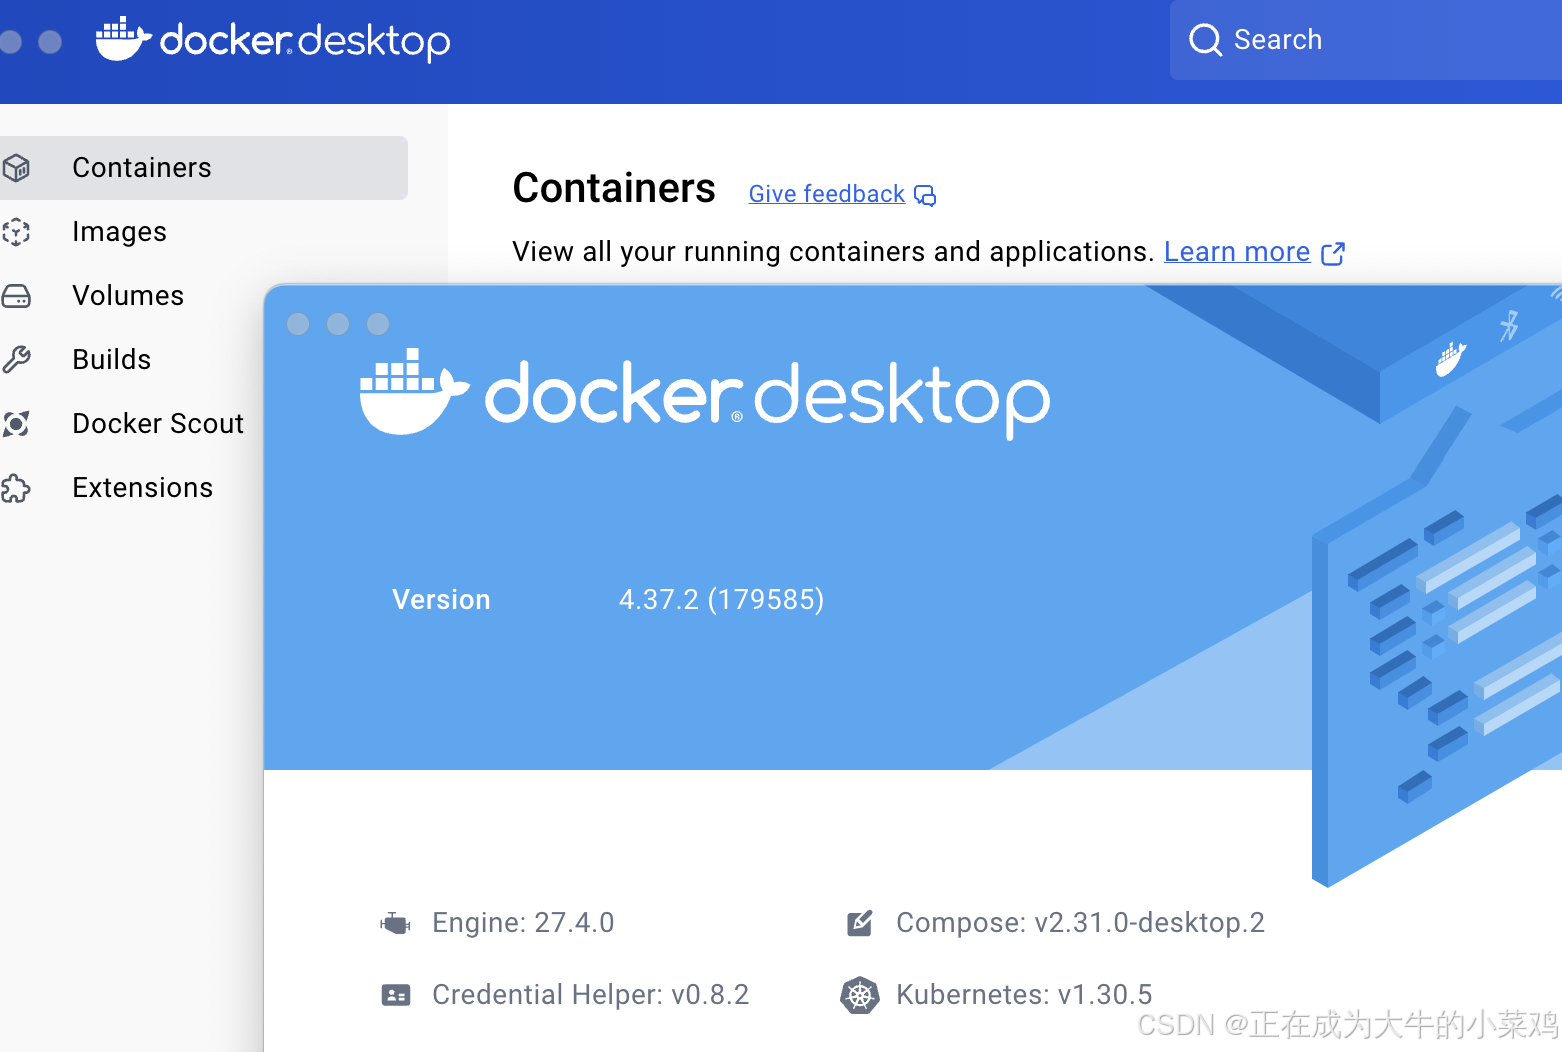Click the Docker Scout icon
The width and height of the screenshot is (1562, 1052).
[x=16, y=424]
